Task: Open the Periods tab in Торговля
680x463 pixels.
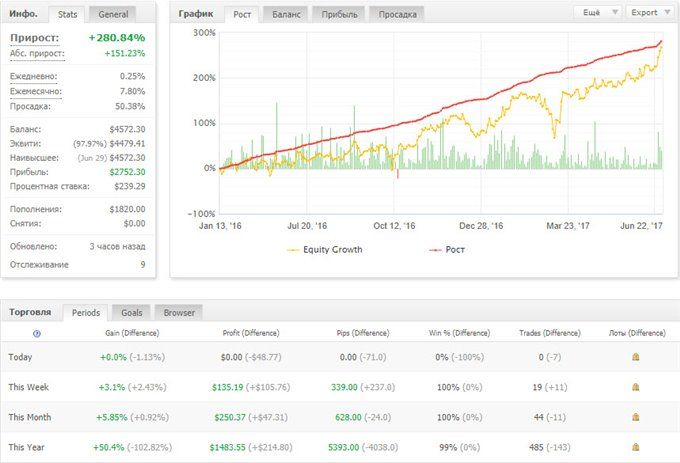Action: pos(86,313)
